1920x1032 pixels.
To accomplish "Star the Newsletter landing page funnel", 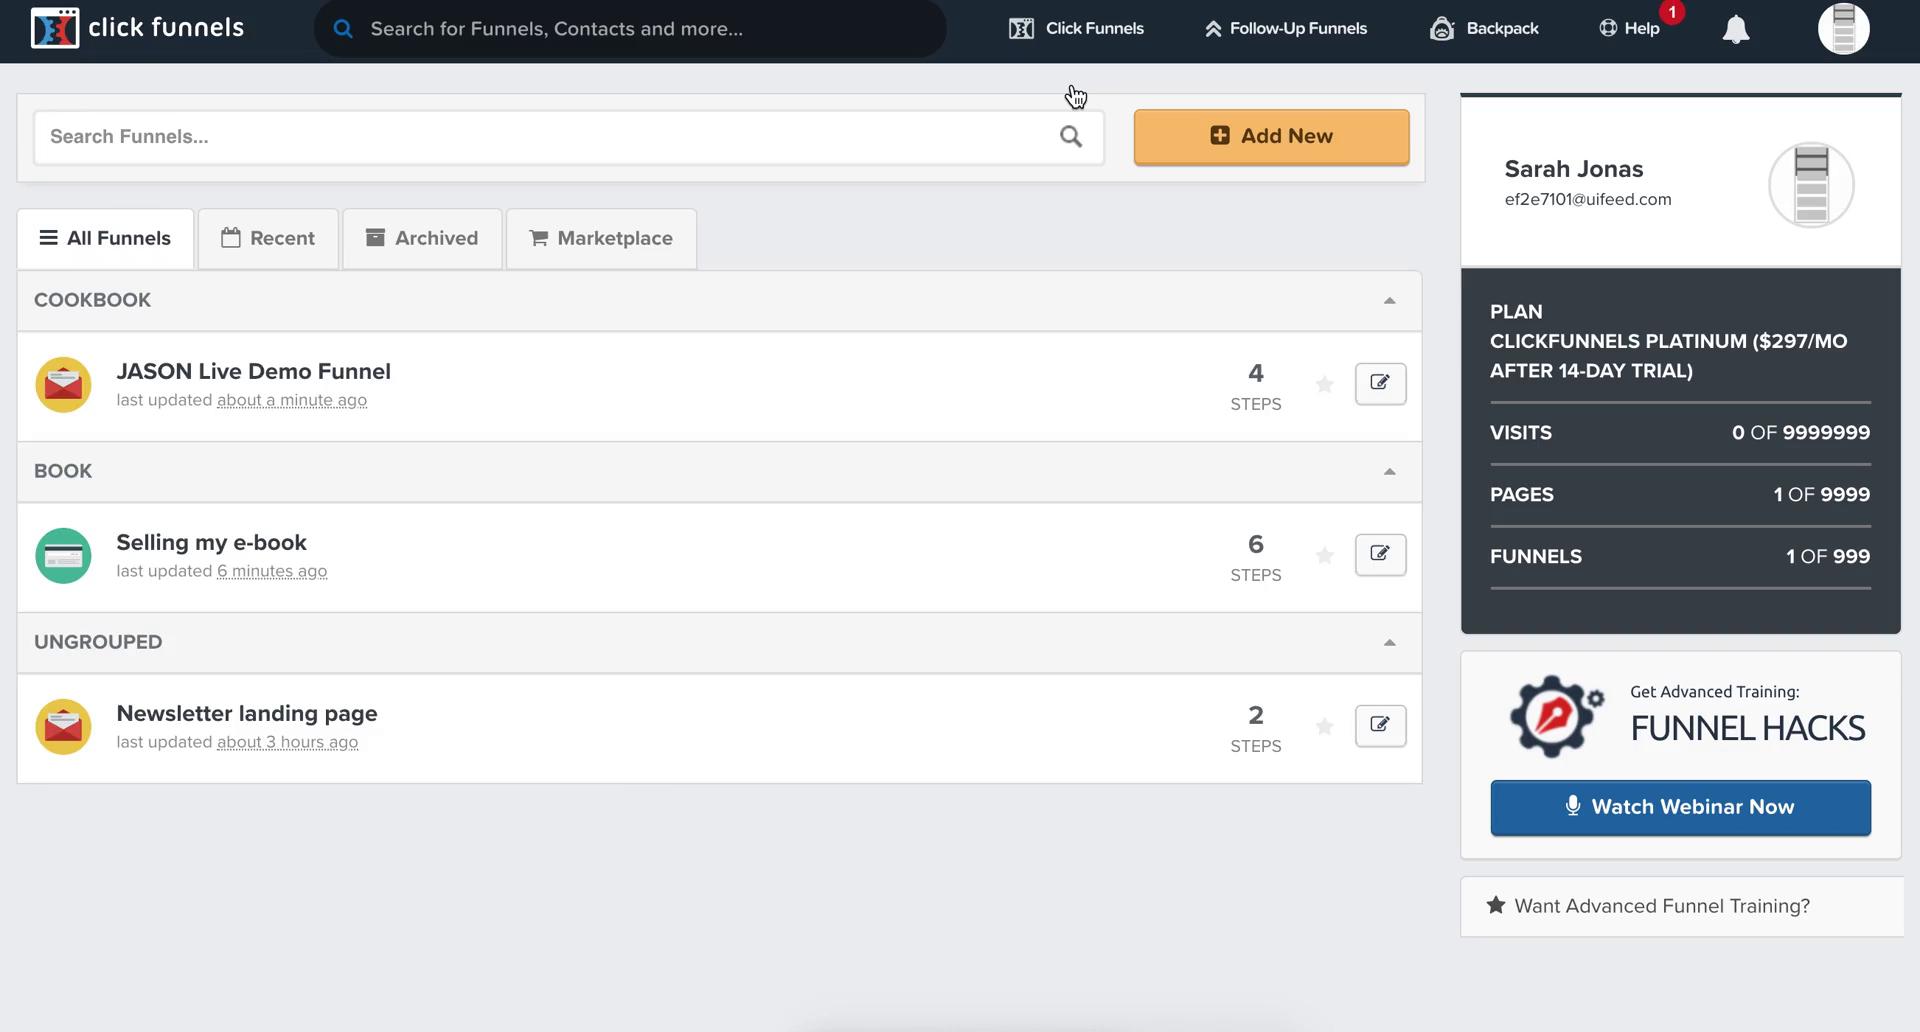I will click(1324, 727).
